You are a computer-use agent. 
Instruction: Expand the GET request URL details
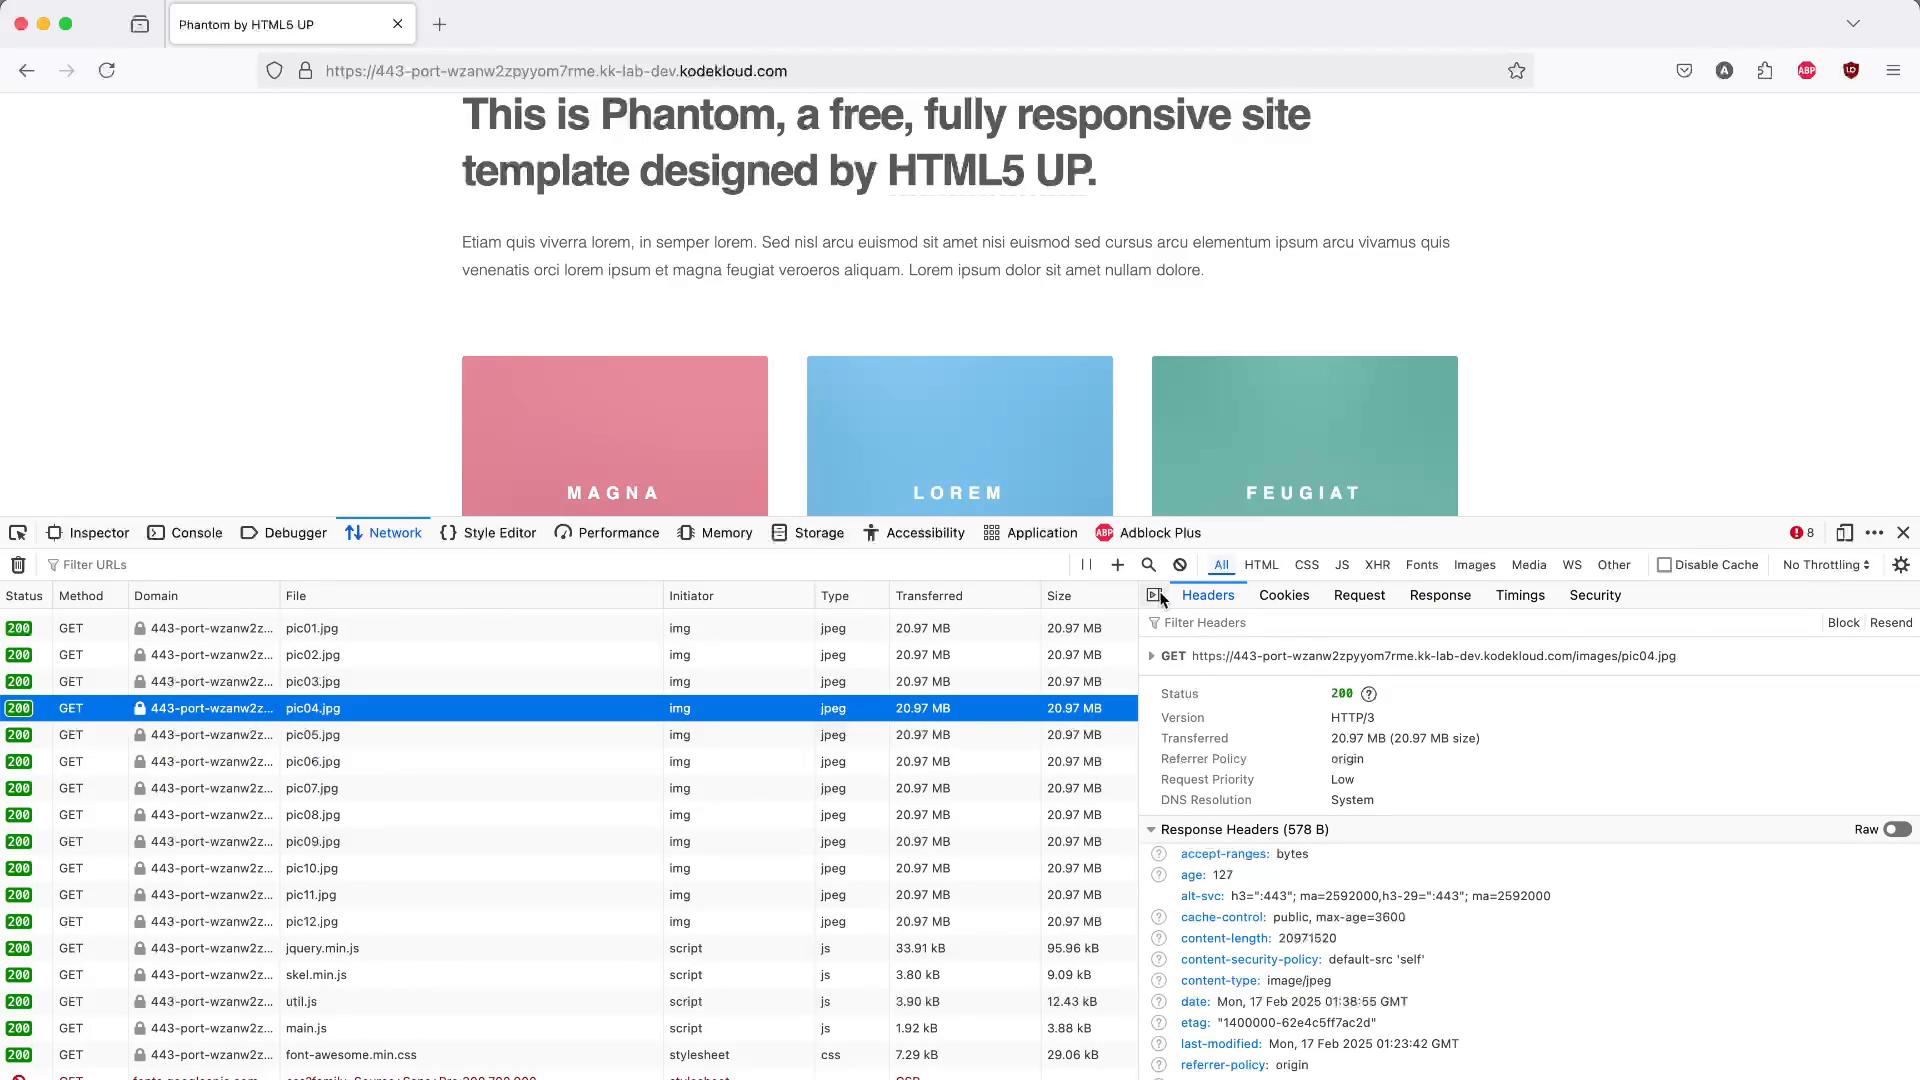1152,657
